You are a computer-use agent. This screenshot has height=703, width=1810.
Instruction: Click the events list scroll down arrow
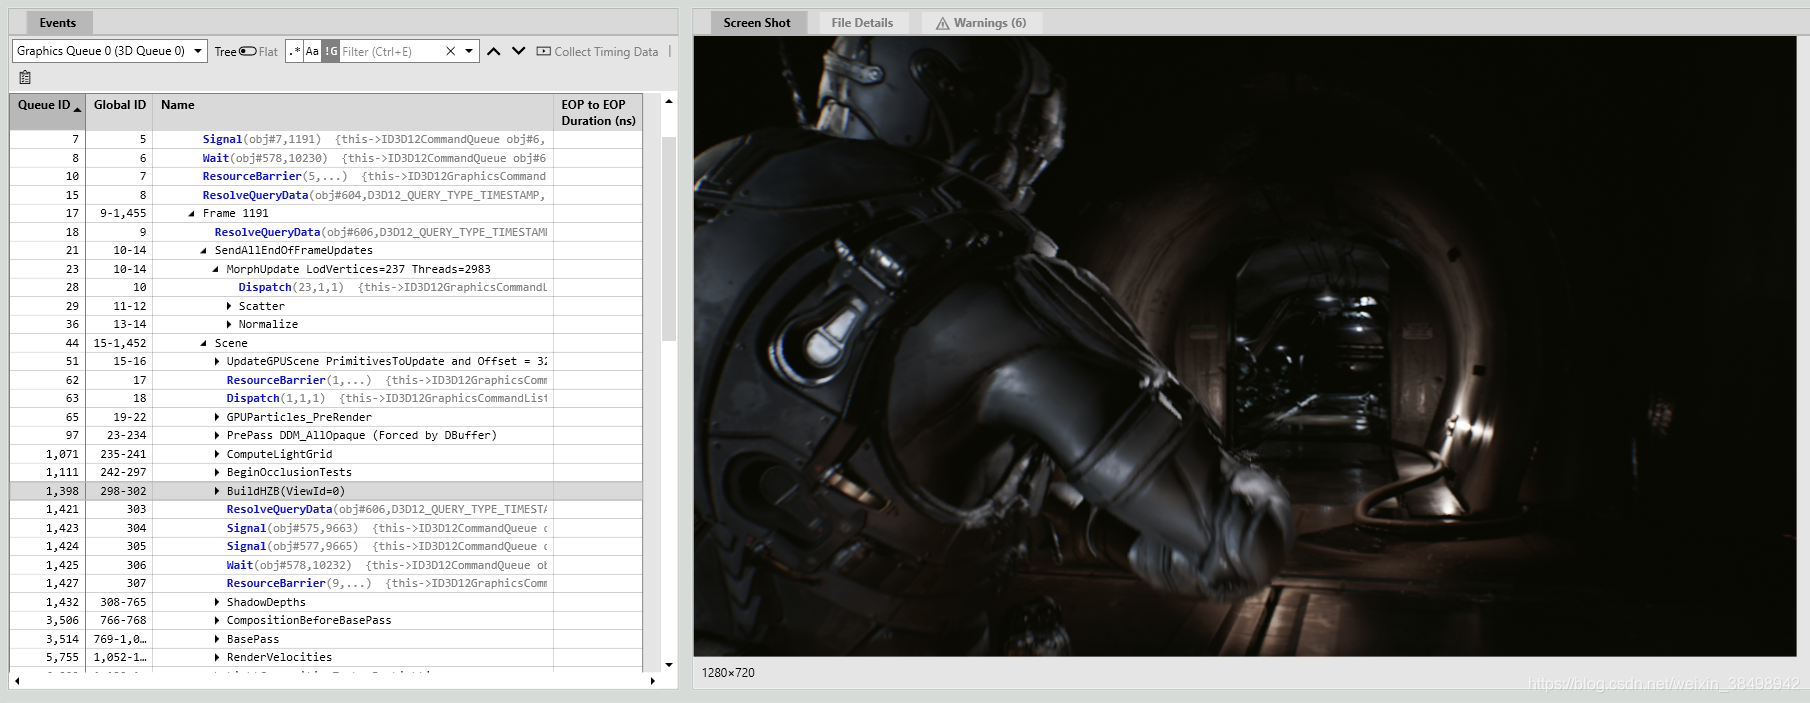(x=669, y=664)
